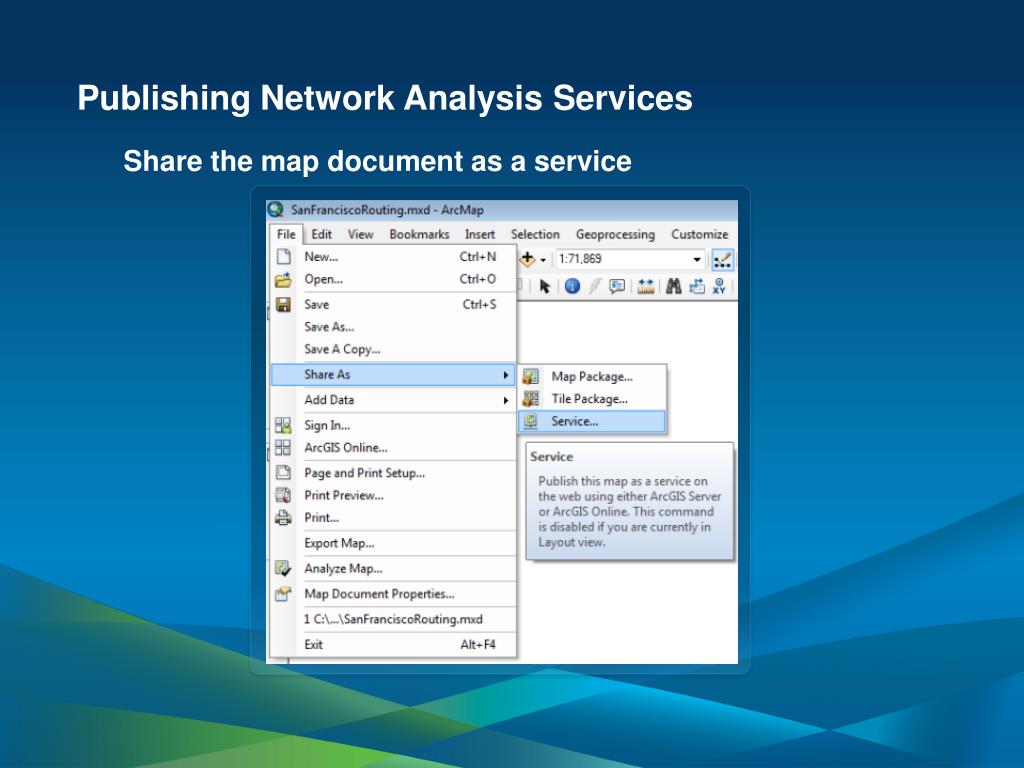Viewport: 1024px width, 768px height.
Task: Choose Sign In... from the File menu
Action: (393, 425)
